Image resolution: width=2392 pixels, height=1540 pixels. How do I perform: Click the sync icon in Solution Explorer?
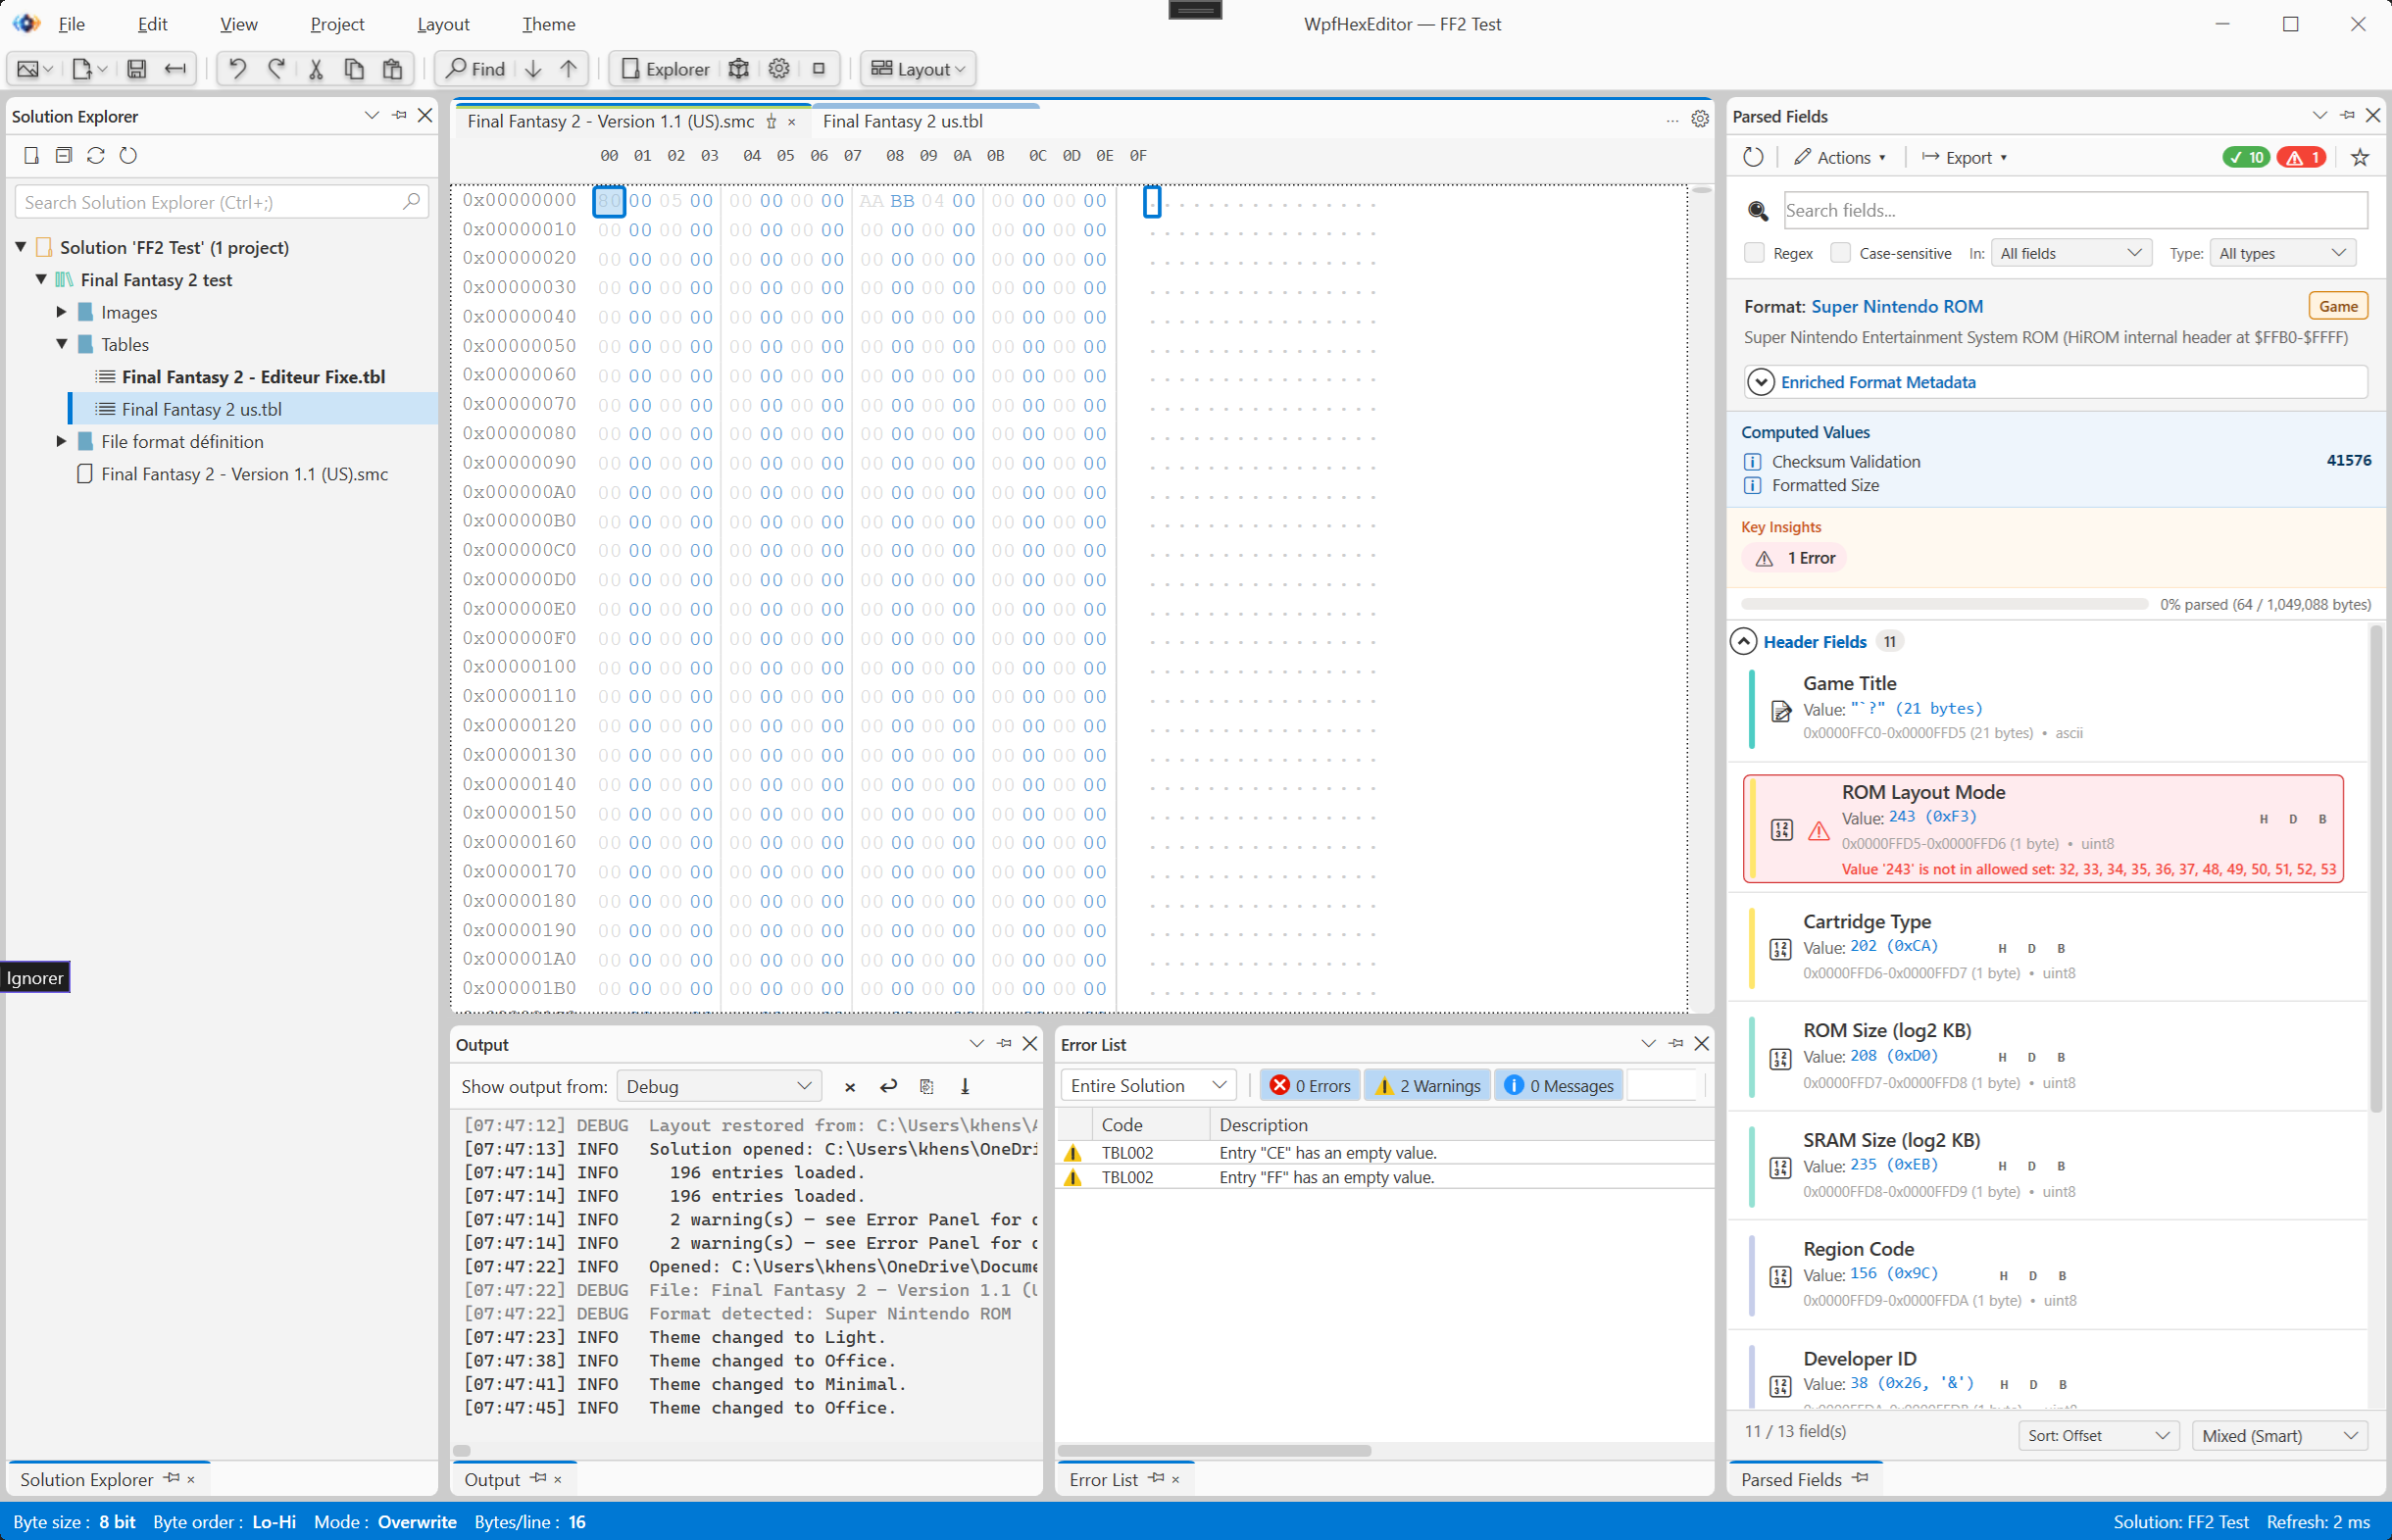(x=96, y=155)
